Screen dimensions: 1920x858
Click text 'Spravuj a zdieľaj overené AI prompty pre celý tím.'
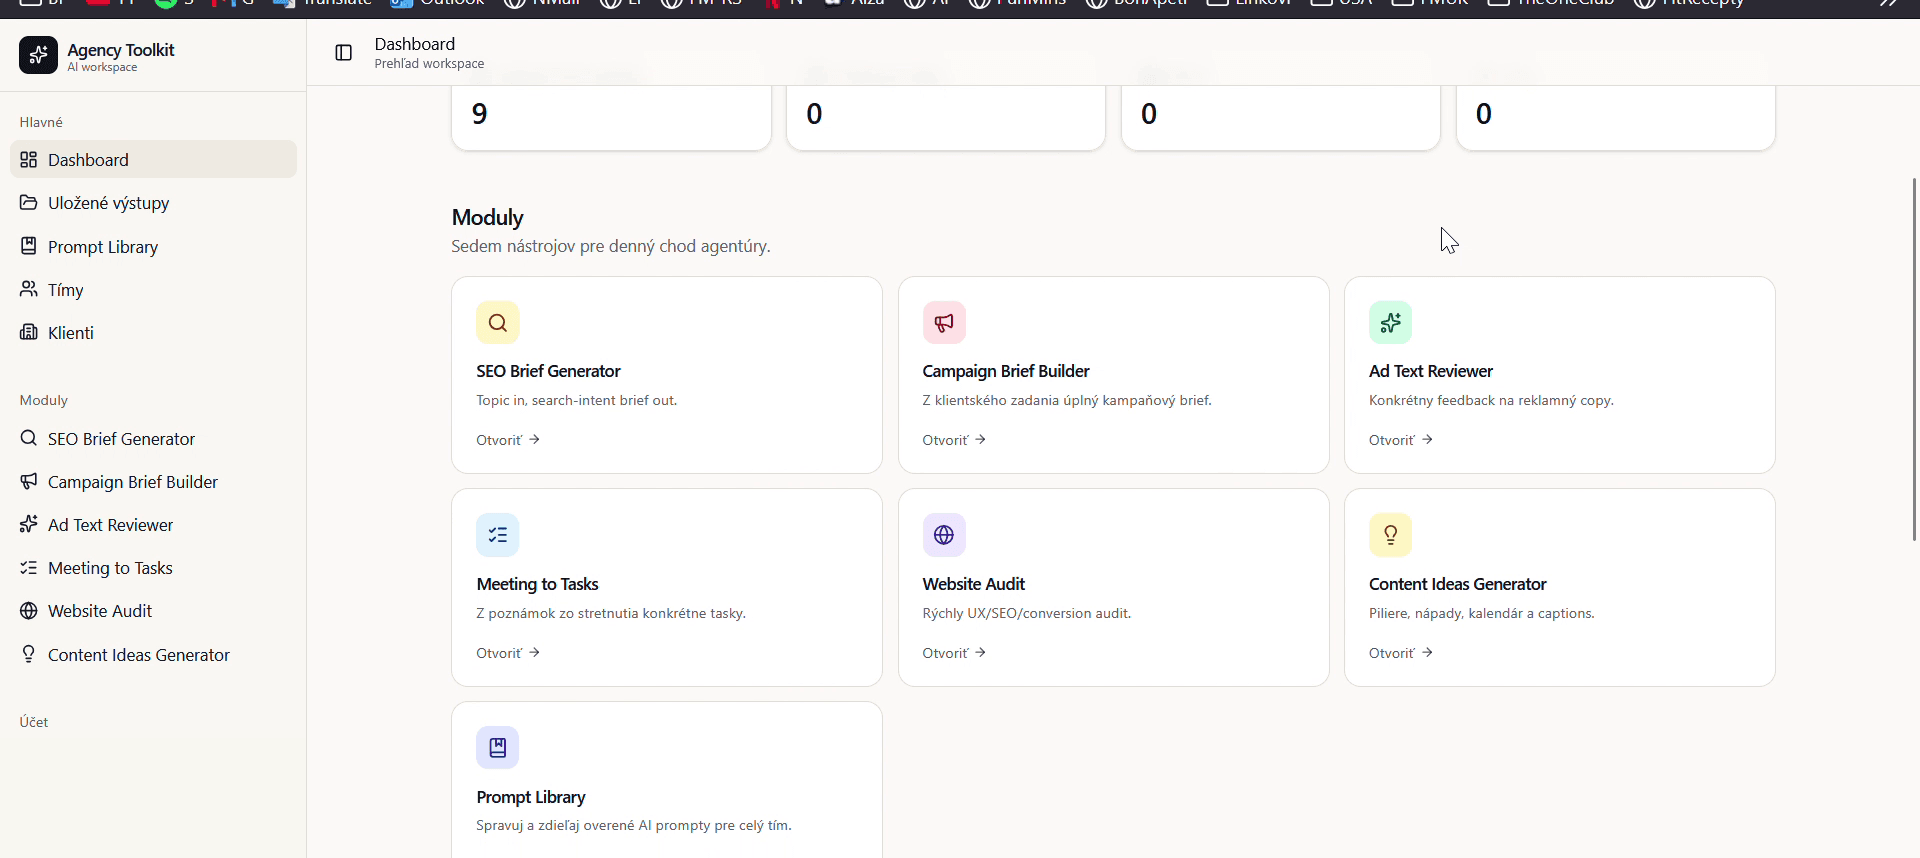(633, 825)
